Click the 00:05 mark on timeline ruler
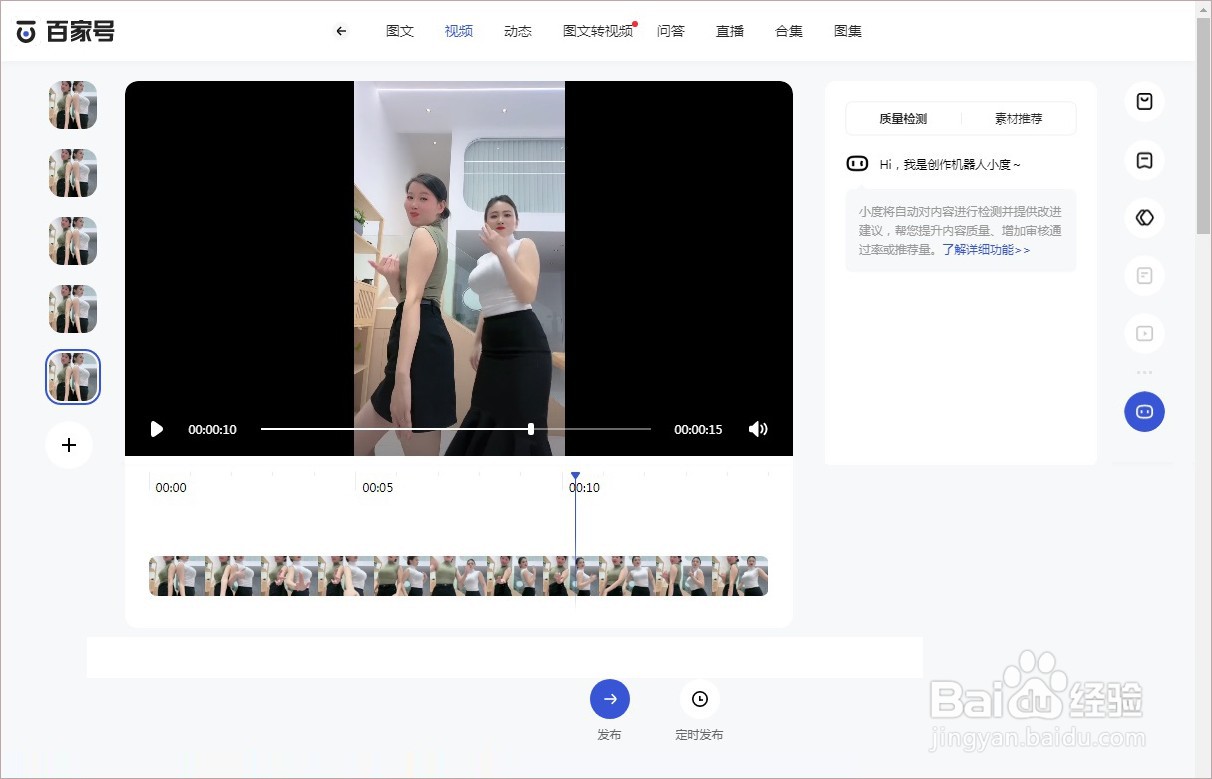The width and height of the screenshot is (1212, 779). point(377,488)
